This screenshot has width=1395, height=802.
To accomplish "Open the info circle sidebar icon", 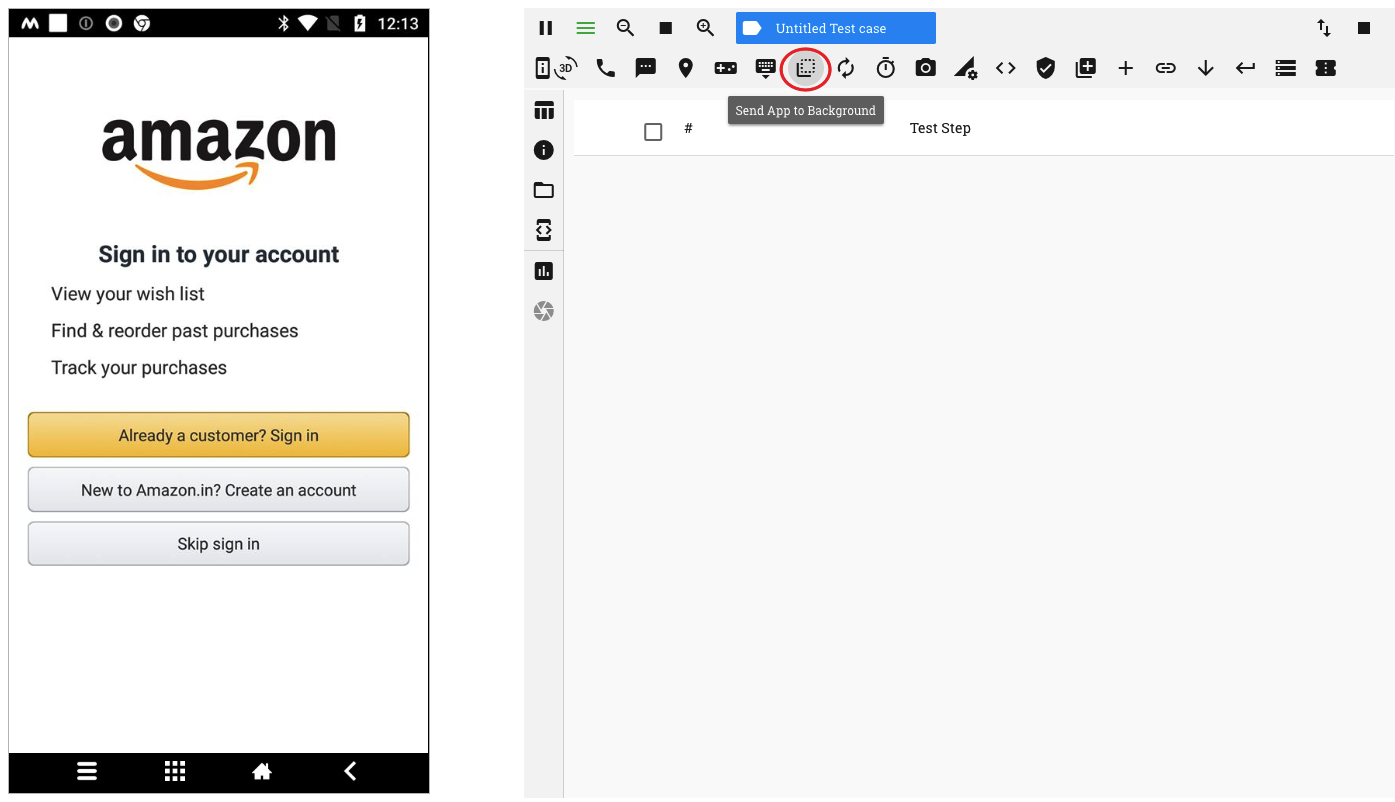I will [544, 150].
